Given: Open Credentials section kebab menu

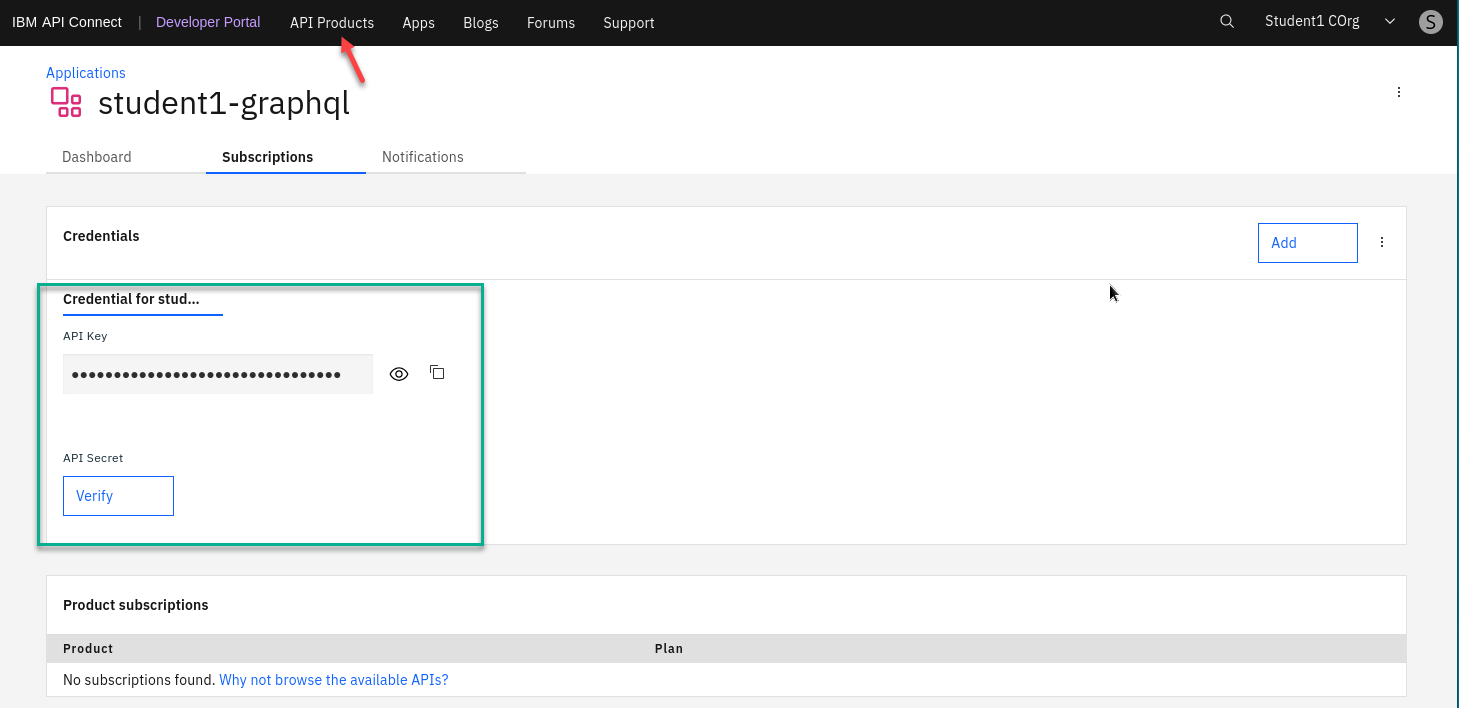Looking at the screenshot, I should point(1382,242).
